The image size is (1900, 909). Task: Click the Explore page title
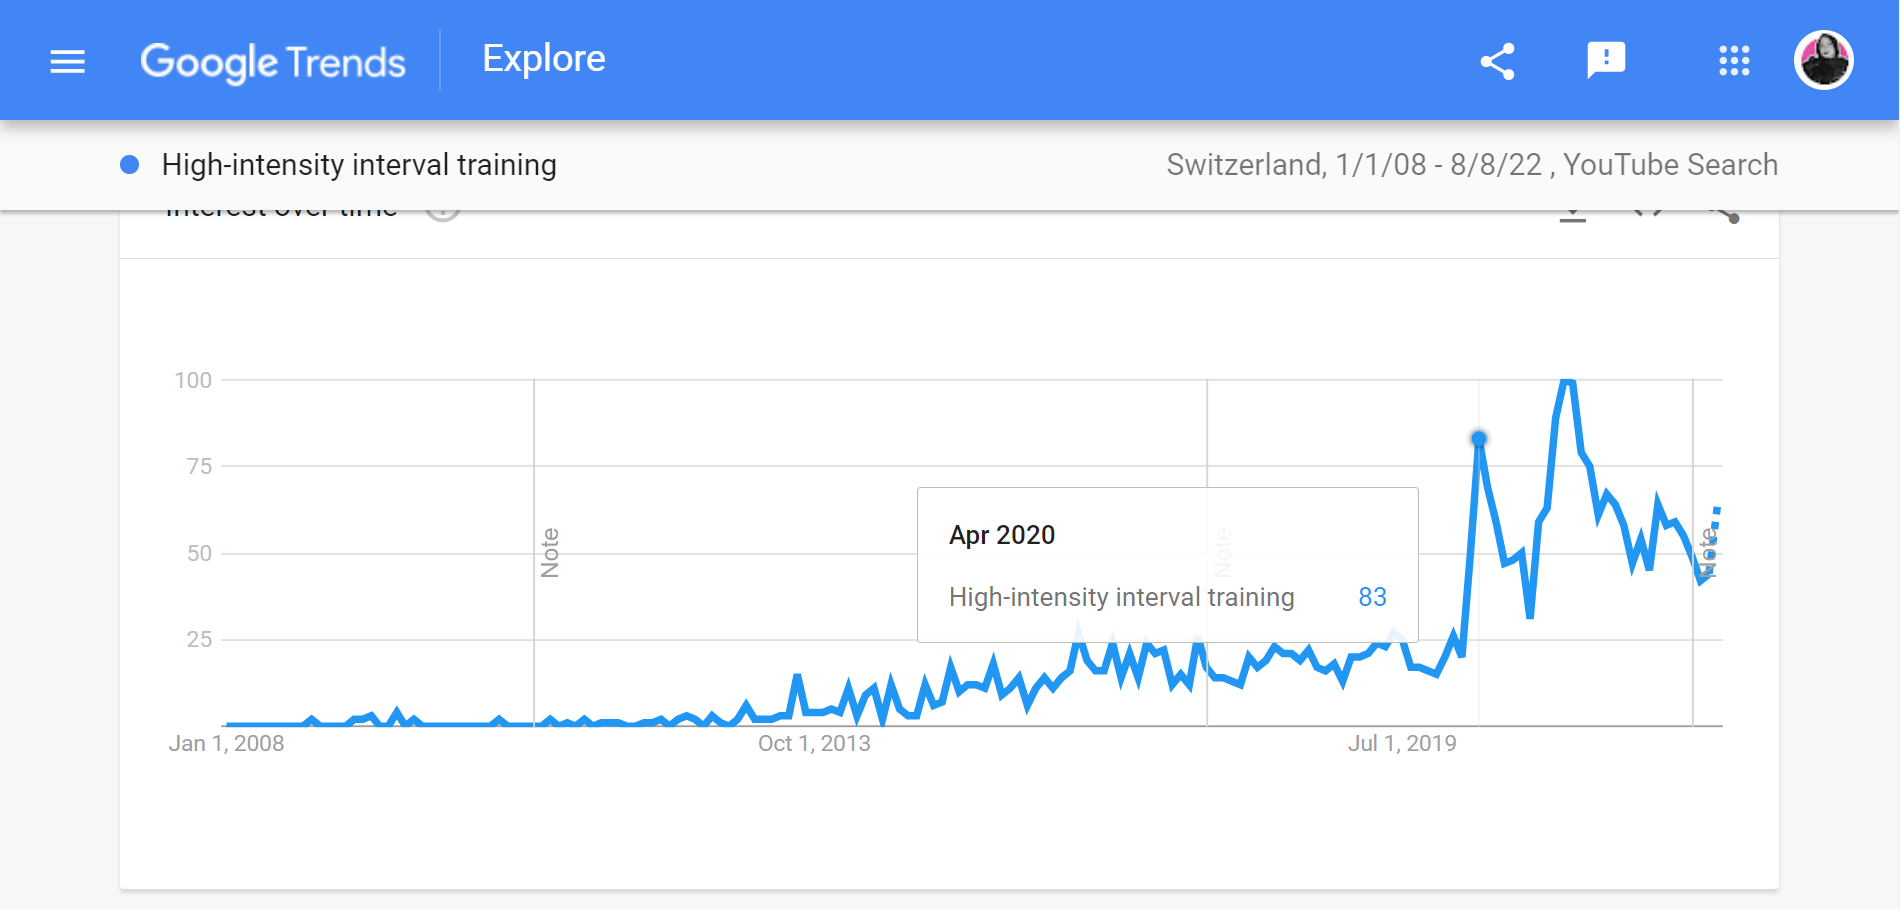click(544, 58)
